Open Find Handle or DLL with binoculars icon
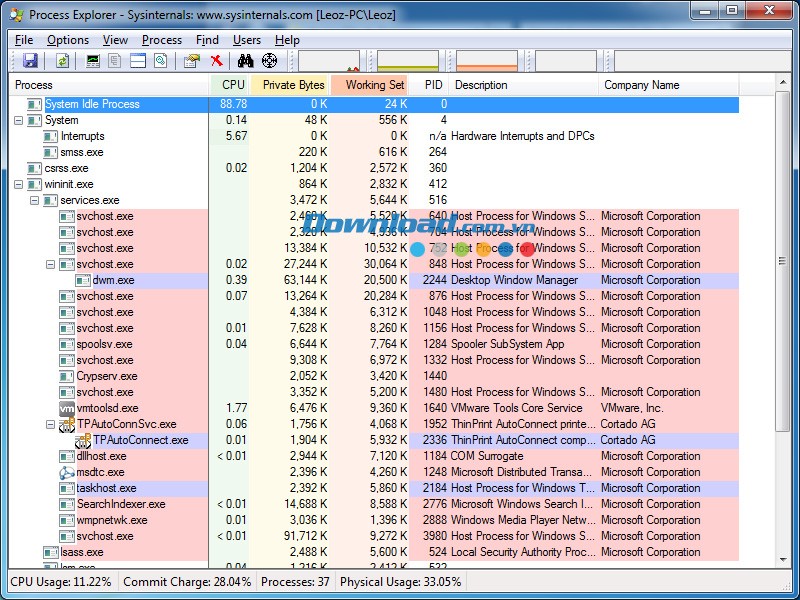 tap(245, 60)
